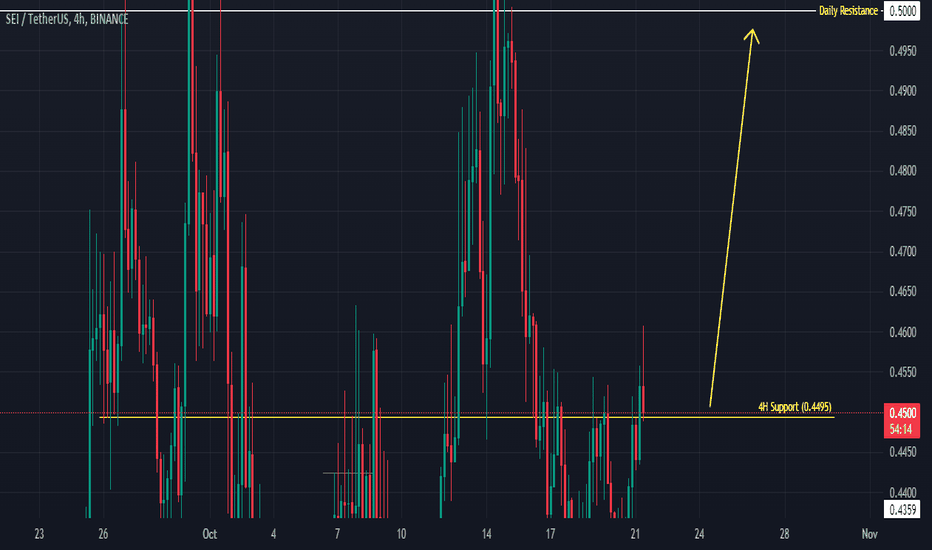Click the date label 28 on time axis

[x=785, y=534]
